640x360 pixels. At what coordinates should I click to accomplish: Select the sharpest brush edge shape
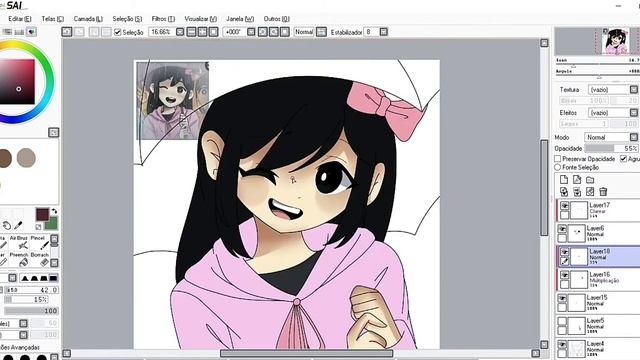tap(25, 278)
